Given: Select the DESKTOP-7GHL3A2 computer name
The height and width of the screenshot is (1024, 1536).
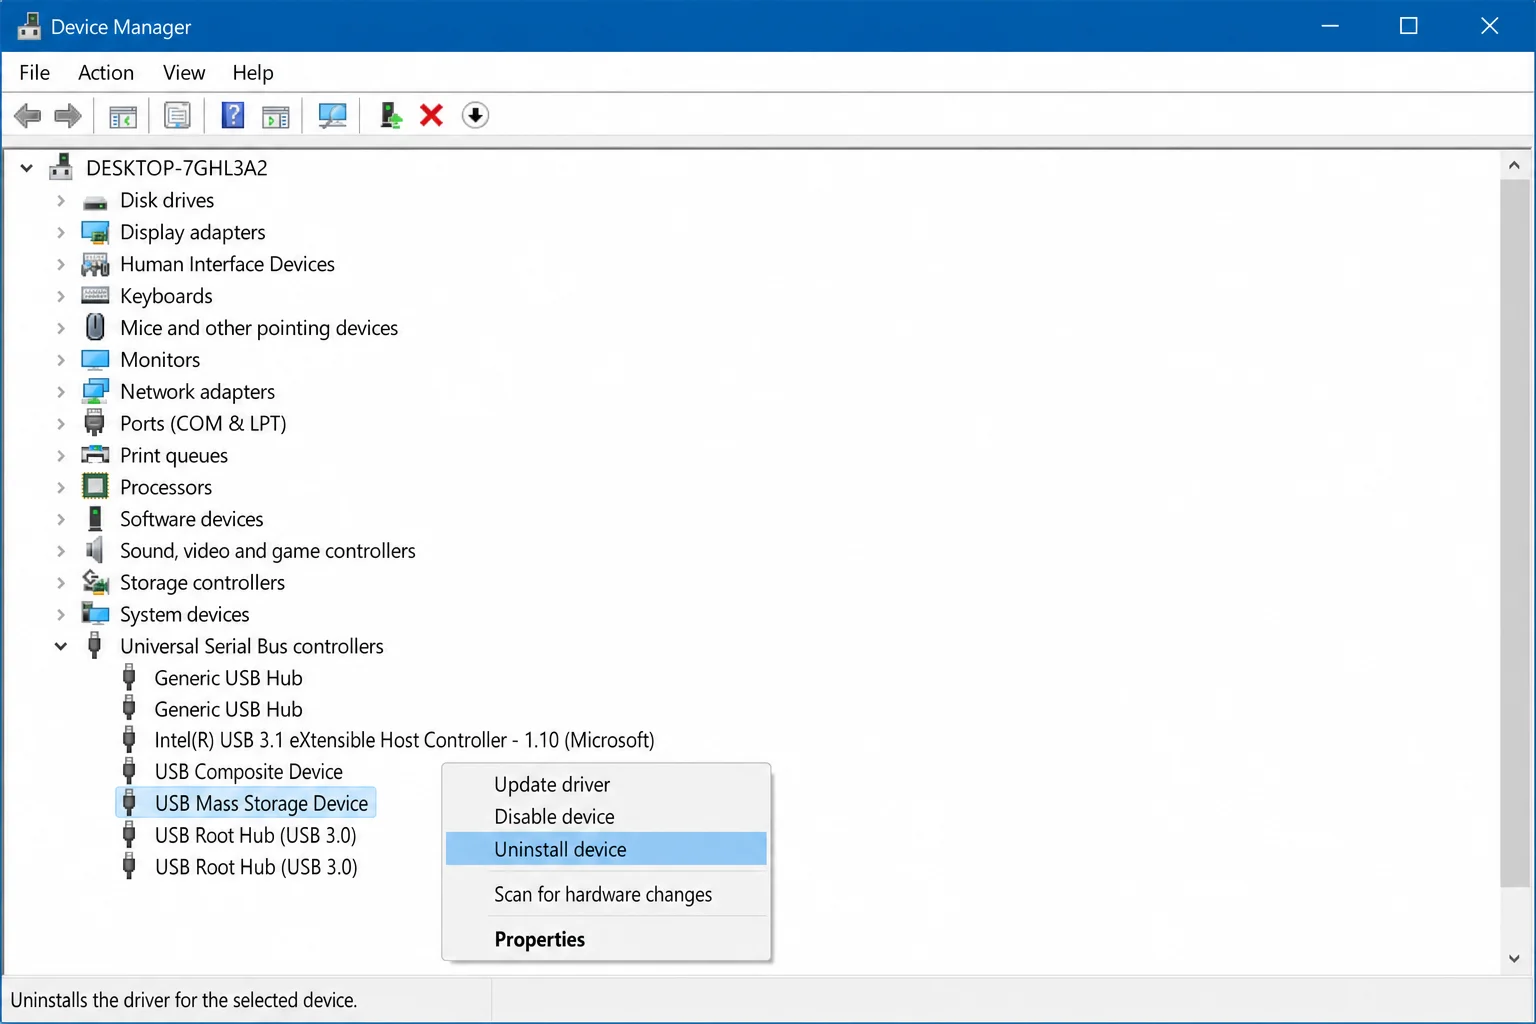Looking at the screenshot, I should 177,168.
